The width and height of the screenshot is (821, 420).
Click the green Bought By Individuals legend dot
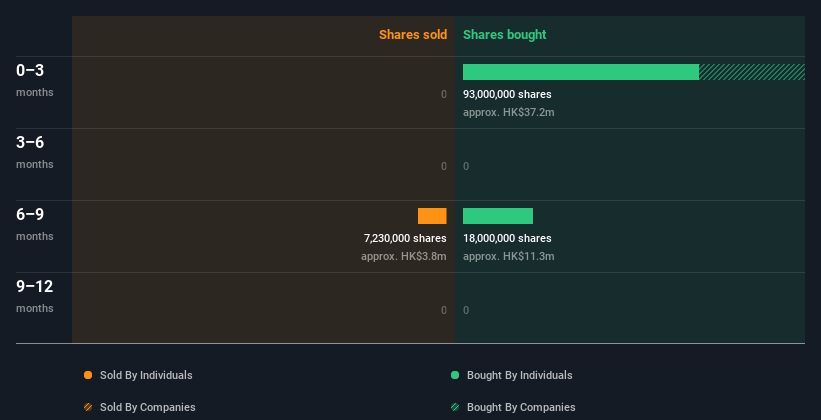[455, 375]
